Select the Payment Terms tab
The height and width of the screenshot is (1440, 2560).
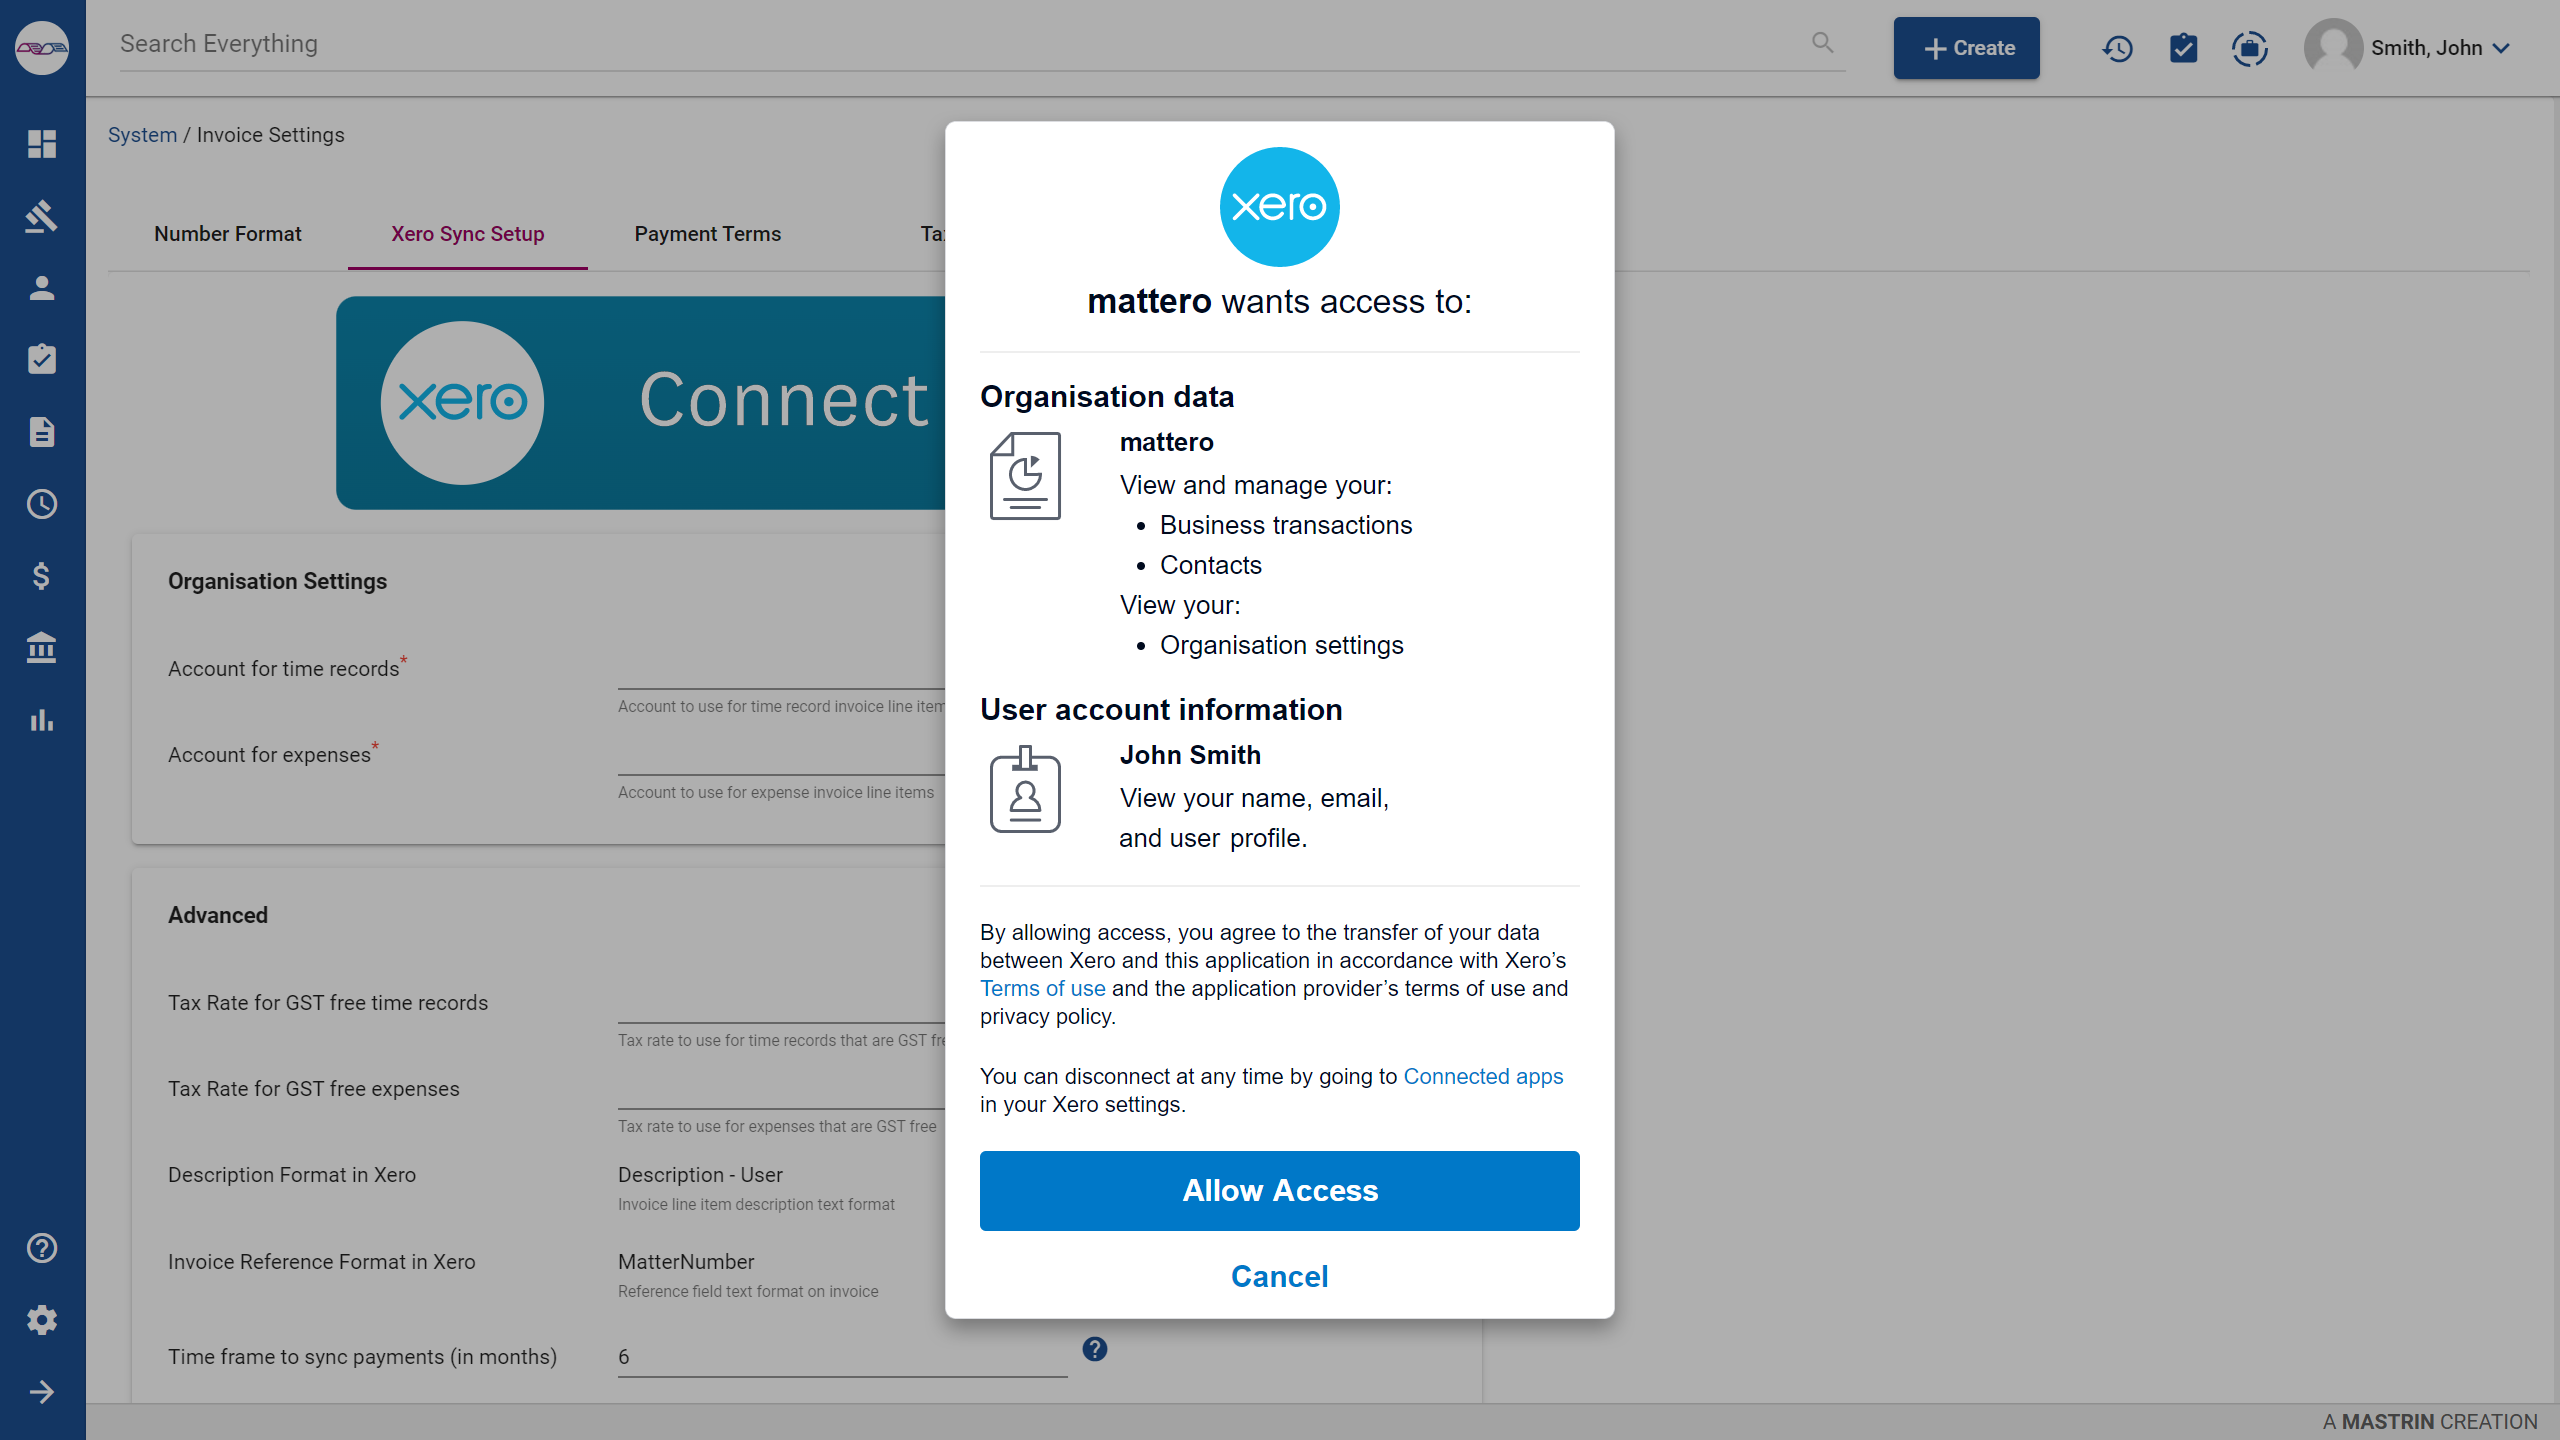pyautogui.click(x=707, y=232)
